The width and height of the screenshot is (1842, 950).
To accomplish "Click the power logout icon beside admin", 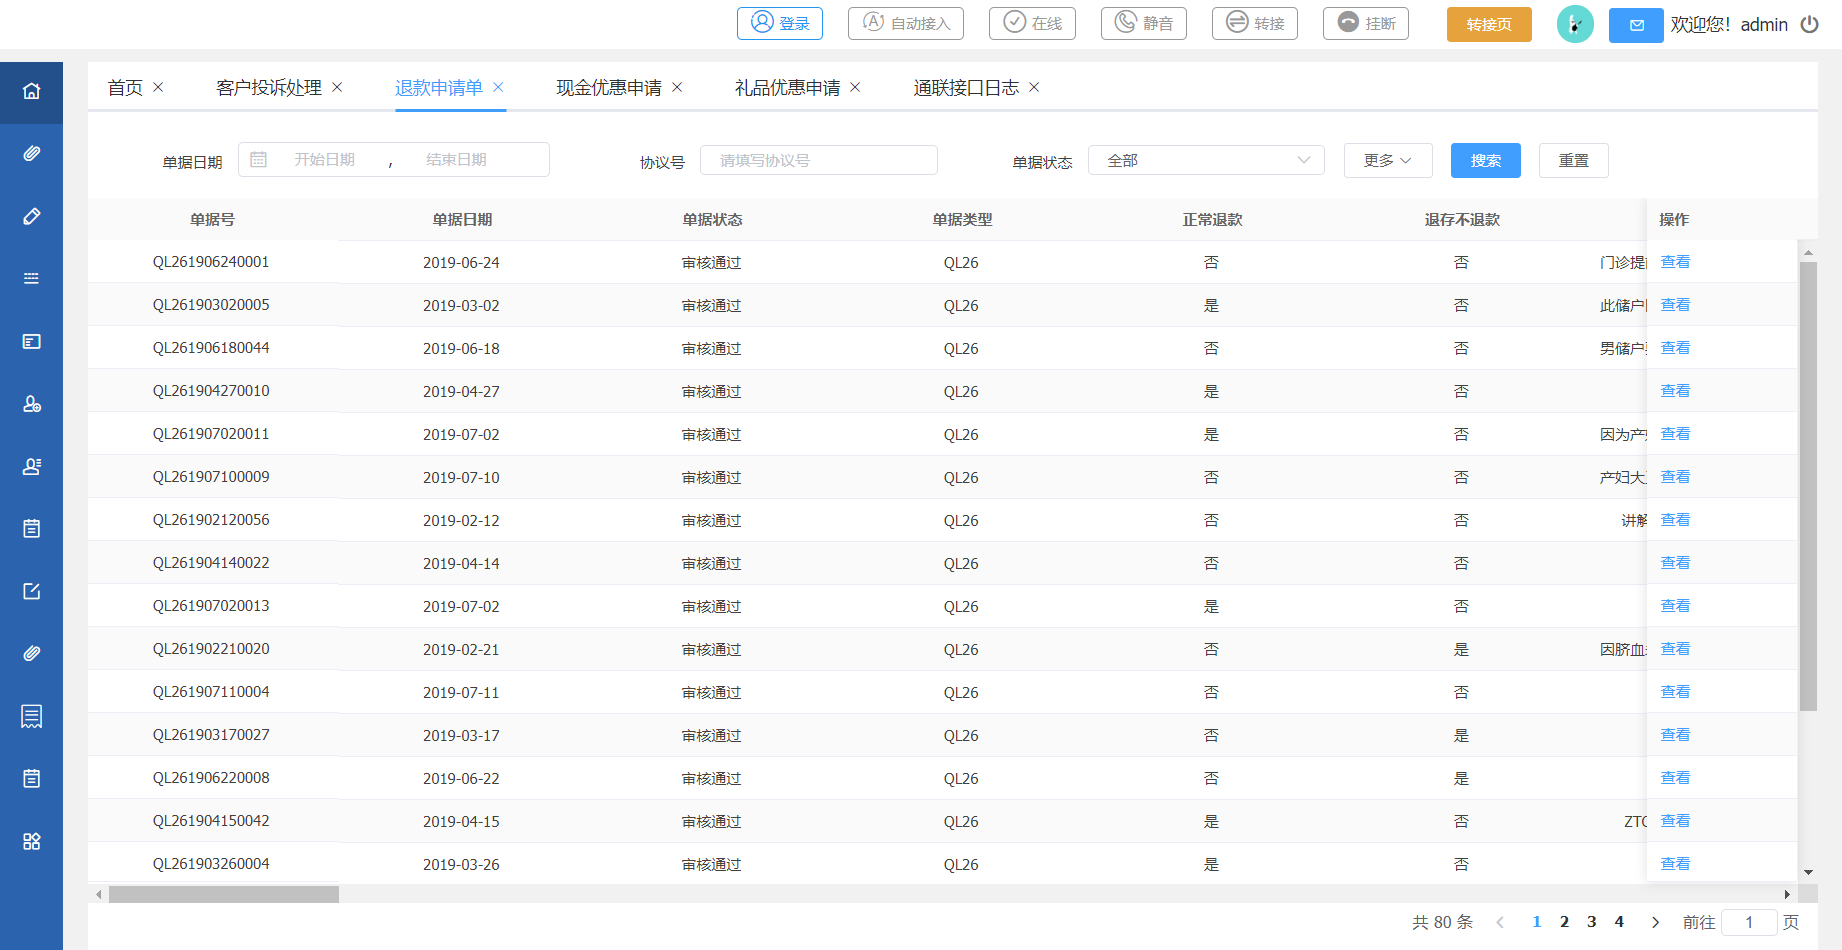I will click(1809, 24).
